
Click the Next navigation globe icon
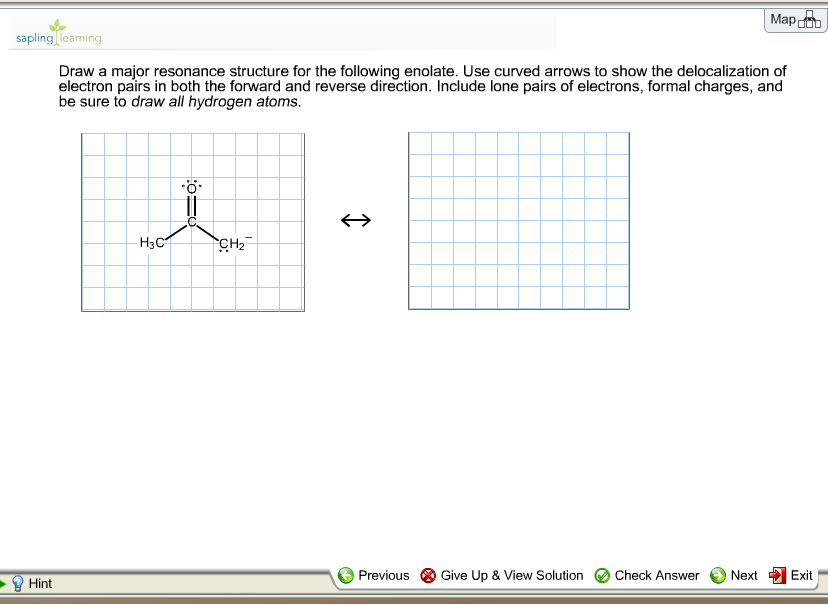coord(718,575)
